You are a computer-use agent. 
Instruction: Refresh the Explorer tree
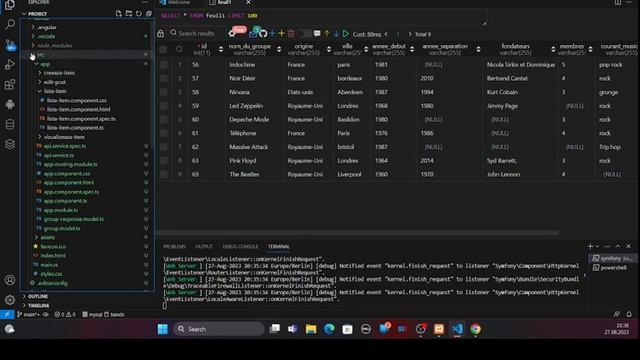point(139,13)
